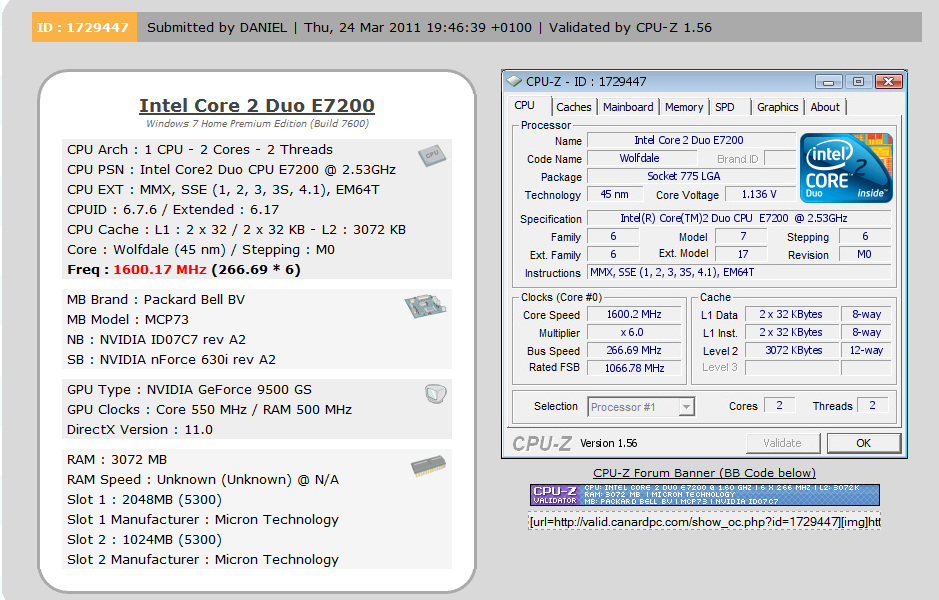Click the Multiplier value x 6.0
This screenshot has width=939, height=600.
pos(634,332)
